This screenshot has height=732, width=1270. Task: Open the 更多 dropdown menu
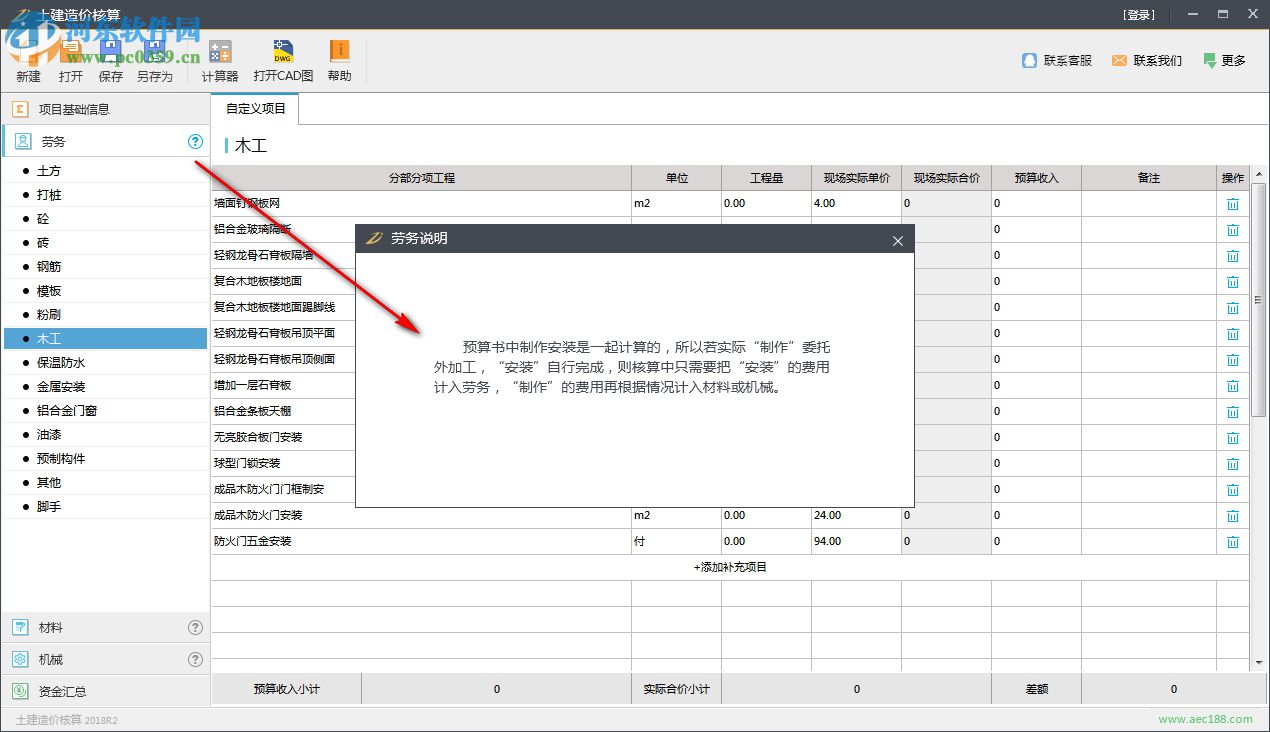coord(1225,61)
